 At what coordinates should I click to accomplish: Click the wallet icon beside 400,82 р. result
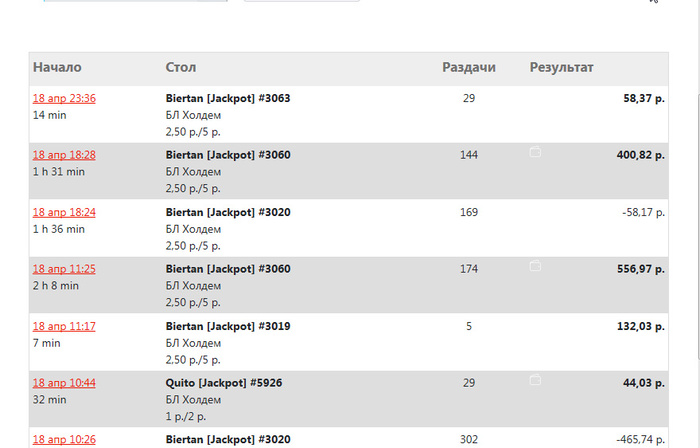(x=535, y=153)
